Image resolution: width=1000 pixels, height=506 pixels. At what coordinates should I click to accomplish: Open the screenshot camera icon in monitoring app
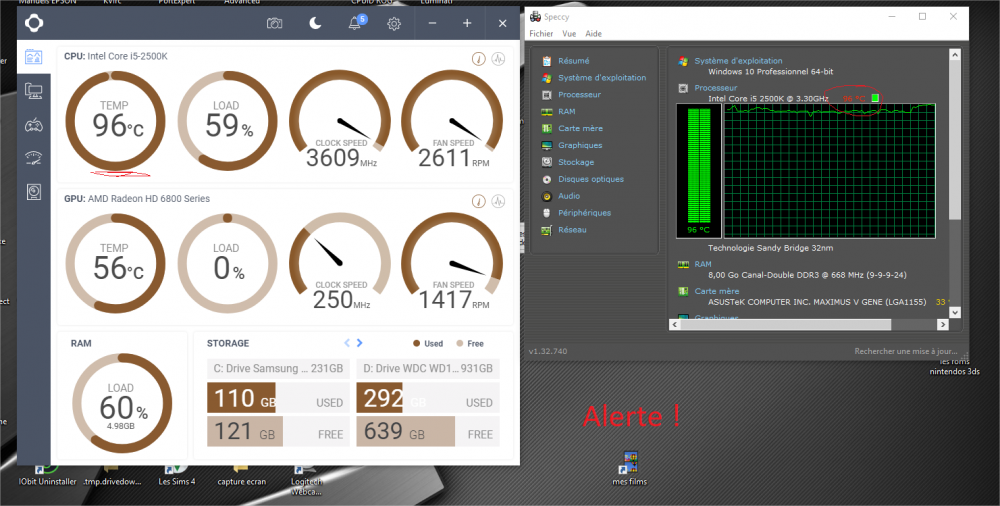pos(274,24)
